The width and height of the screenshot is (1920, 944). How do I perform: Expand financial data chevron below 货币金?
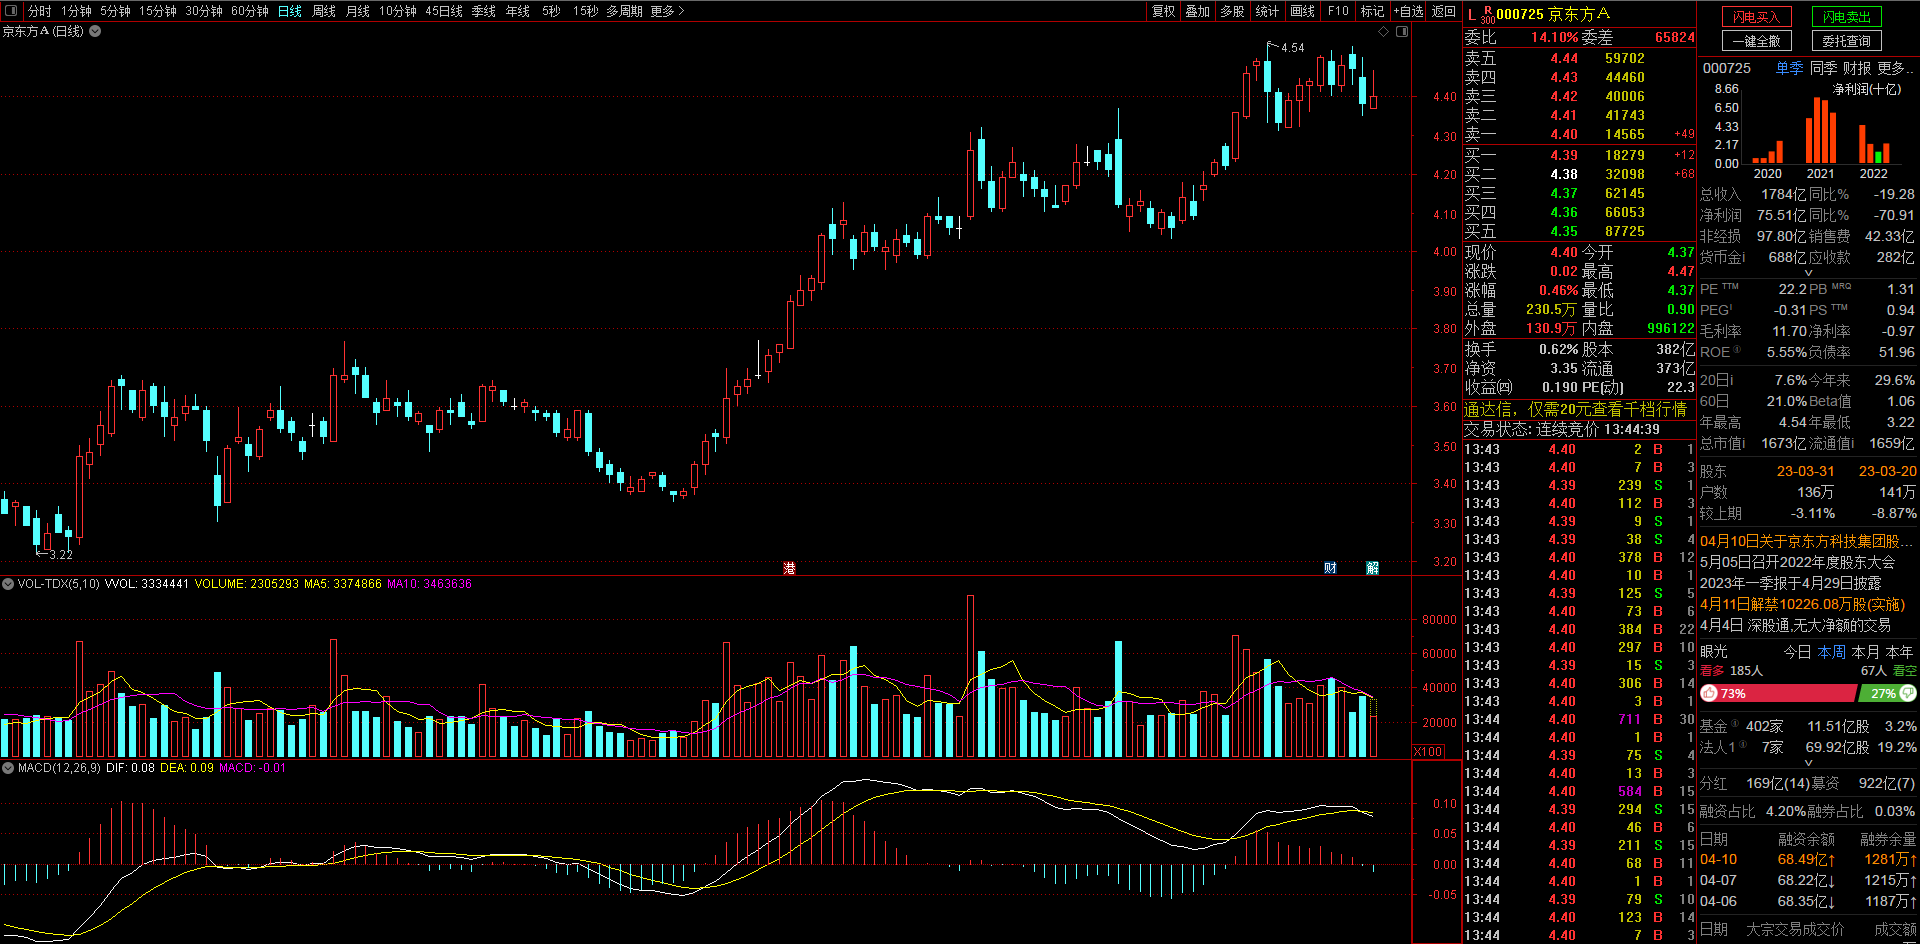[1808, 273]
